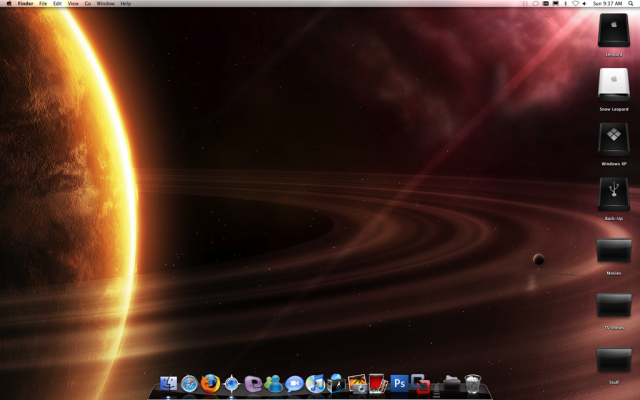Click the dock separator divider handle
Image resolution: width=640 pixels, height=400 pixels.
pos(436,389)
